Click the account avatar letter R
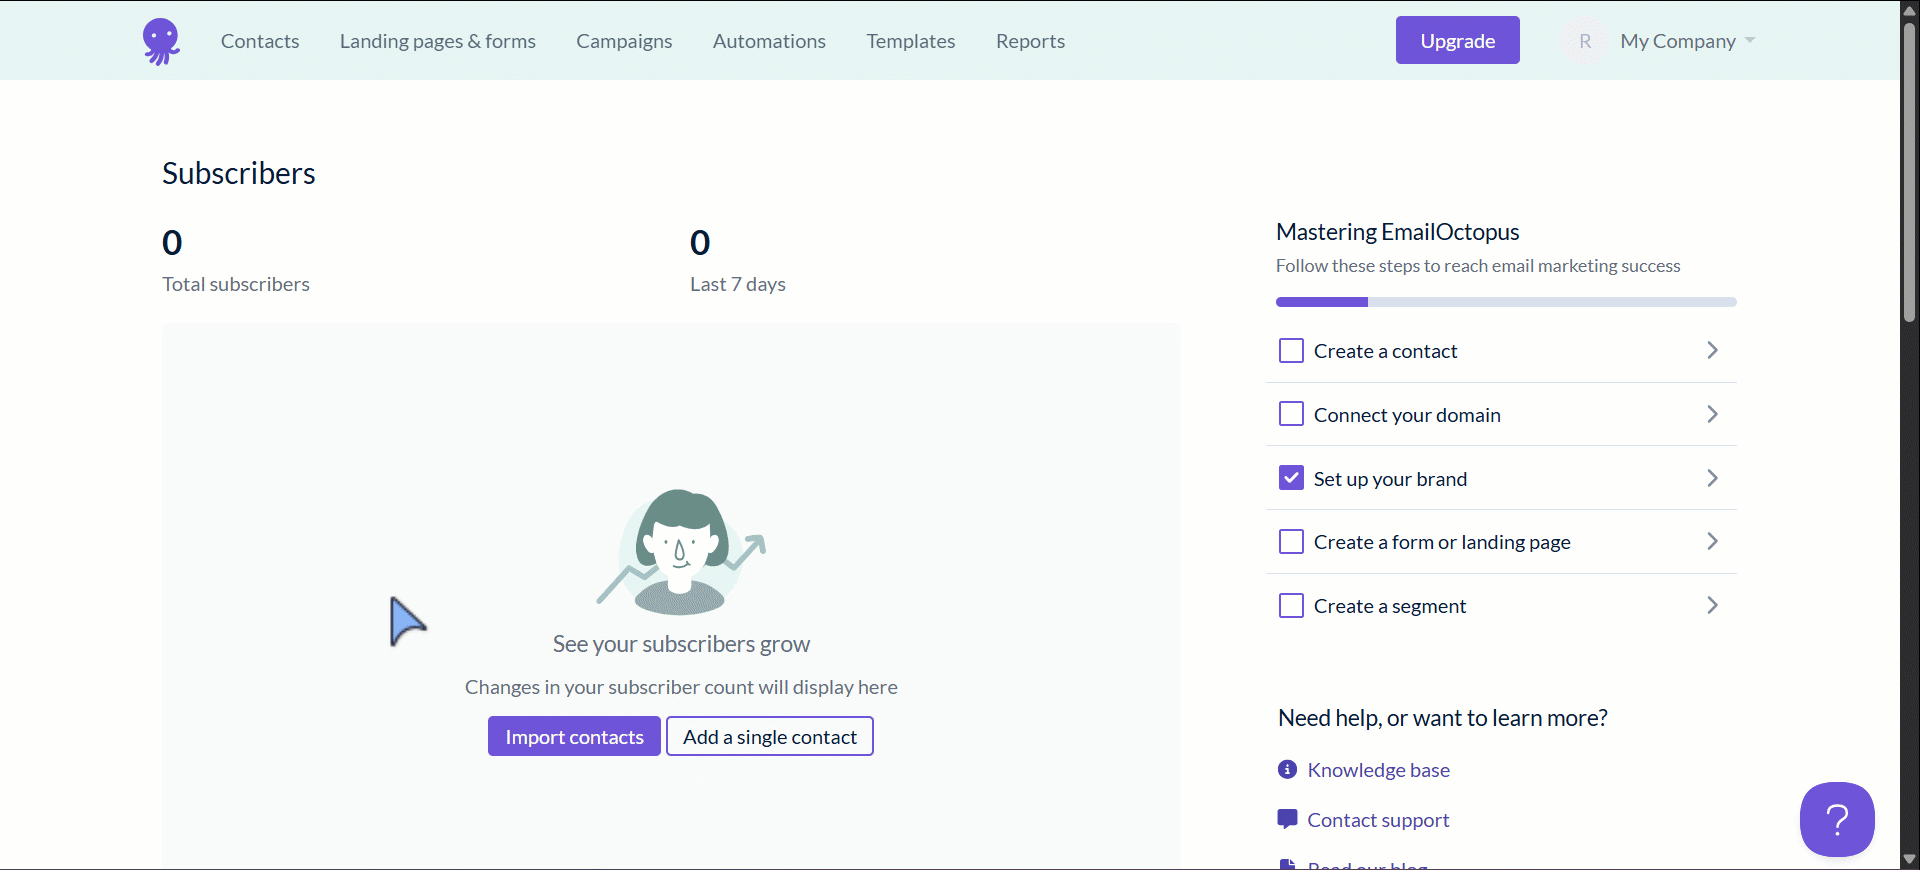Screen dimensions: 1920x870 click(1585, 41)
